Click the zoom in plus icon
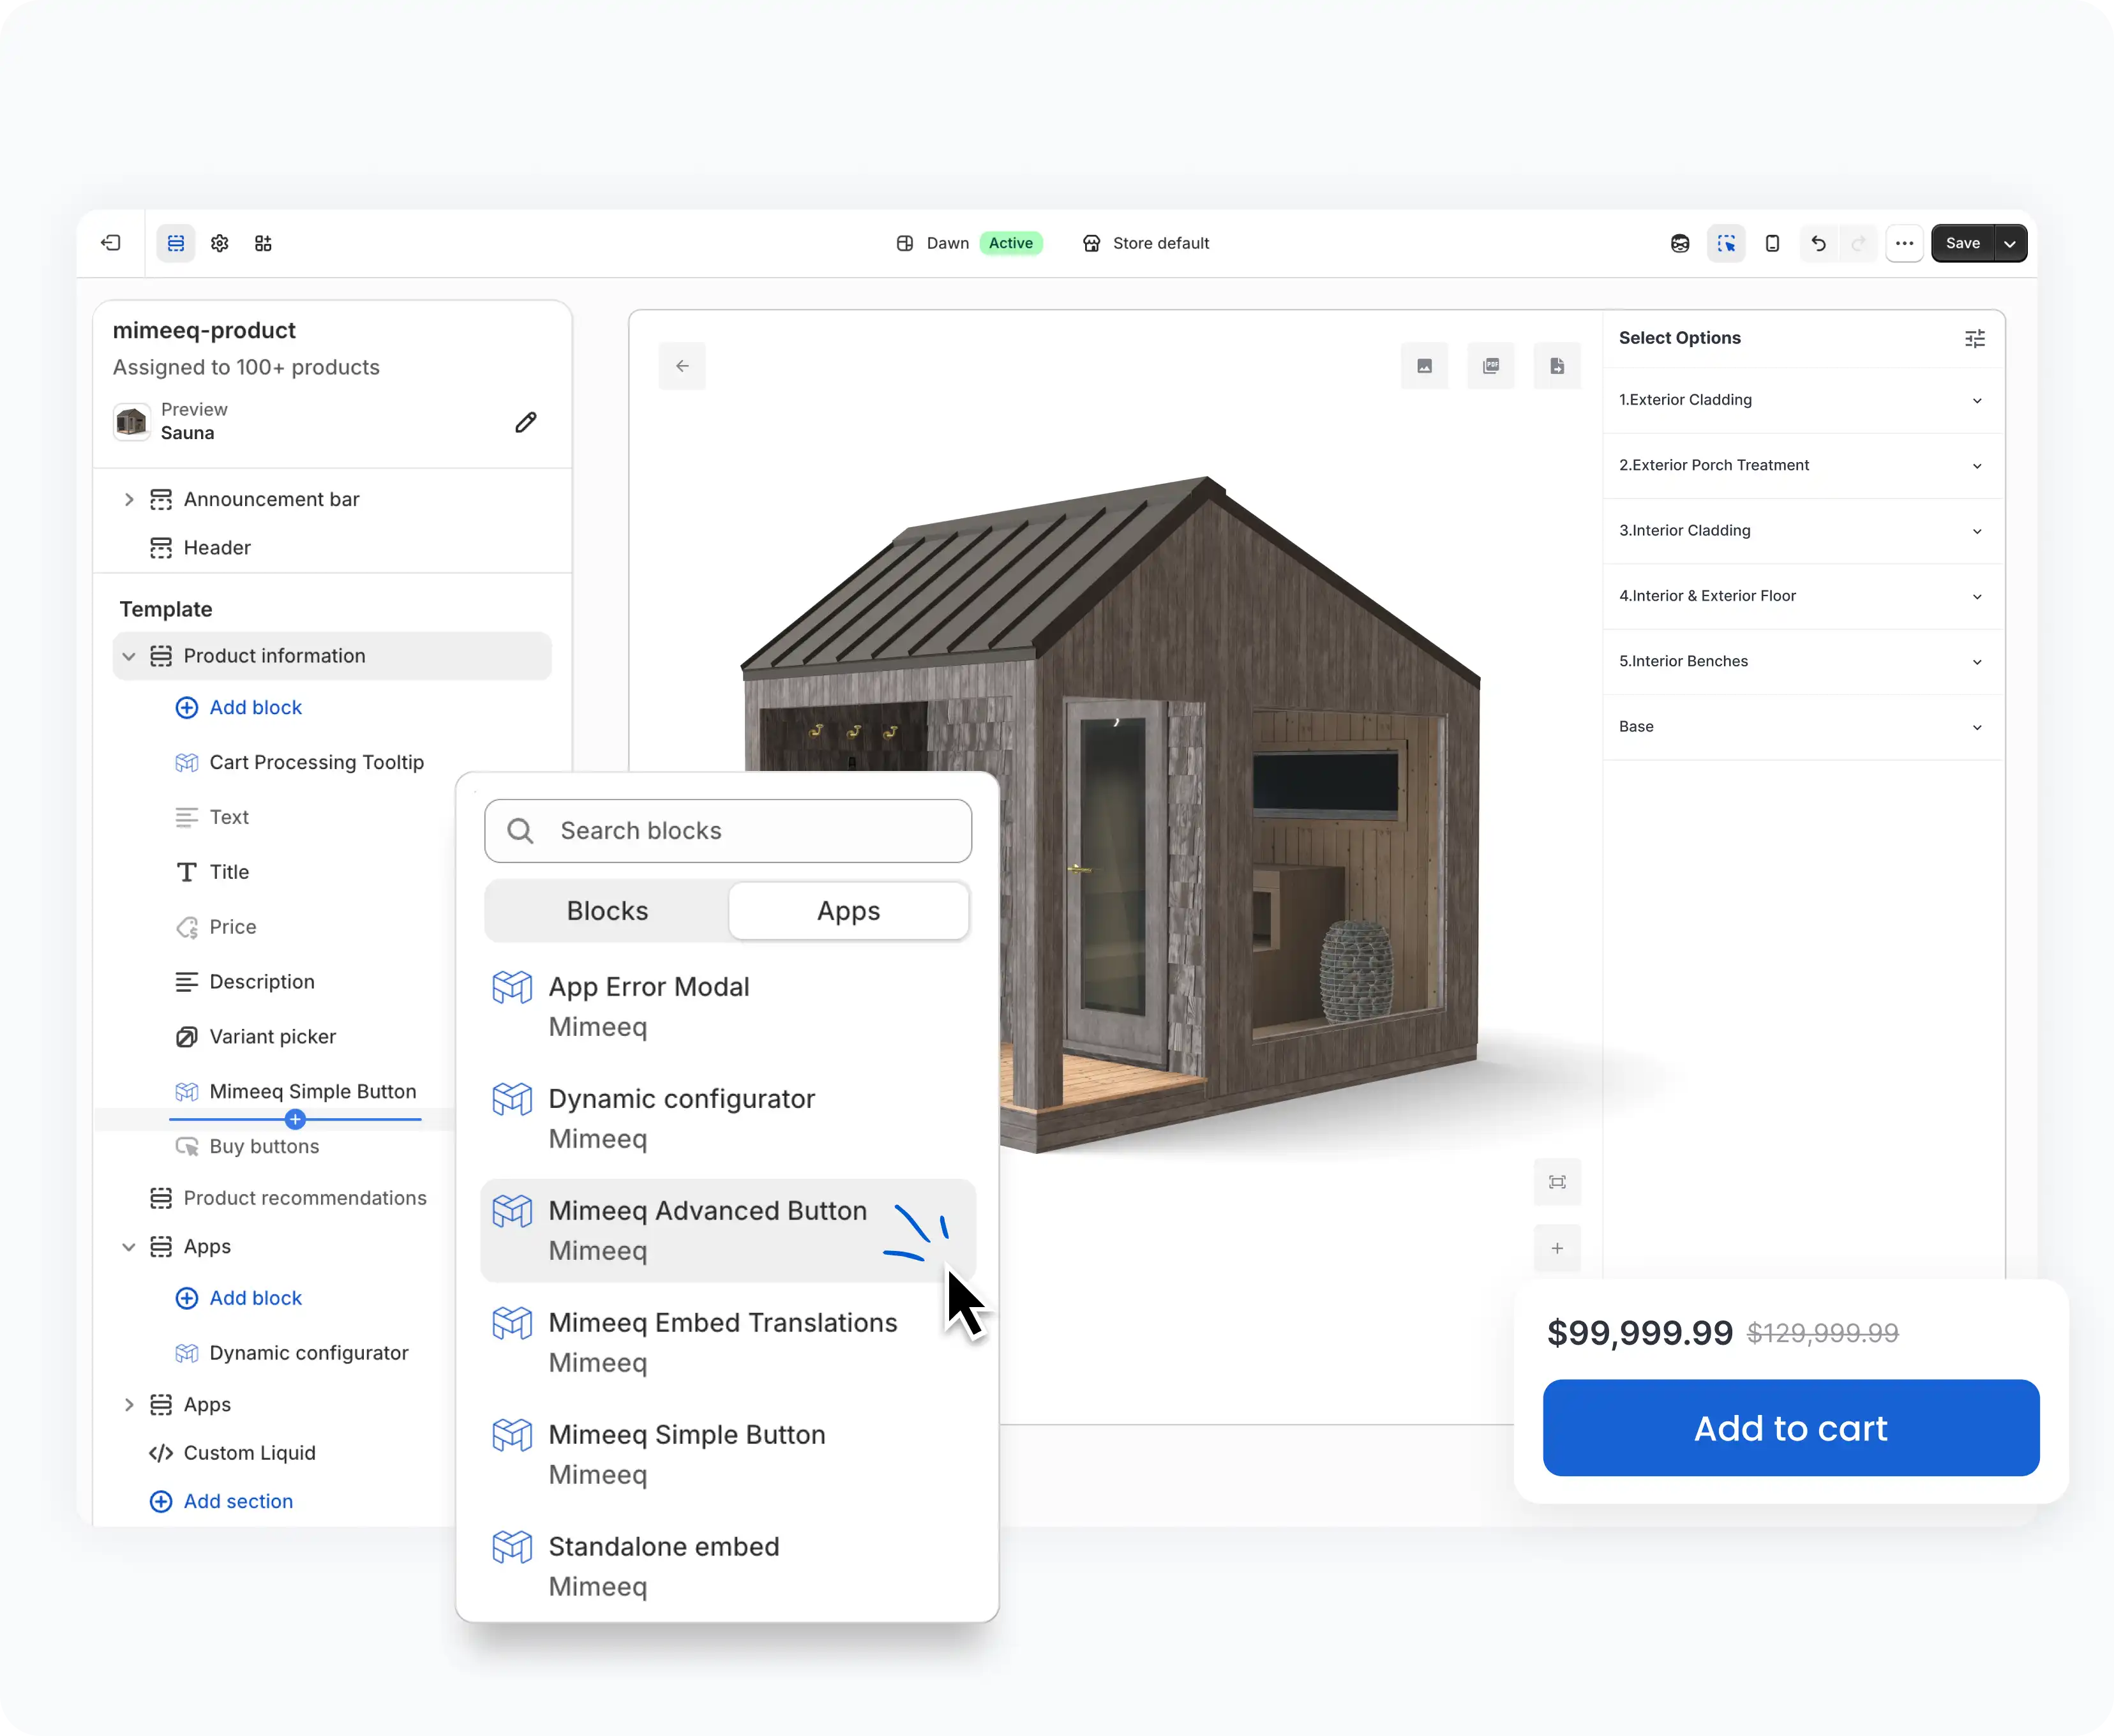 point(1557,1248)
